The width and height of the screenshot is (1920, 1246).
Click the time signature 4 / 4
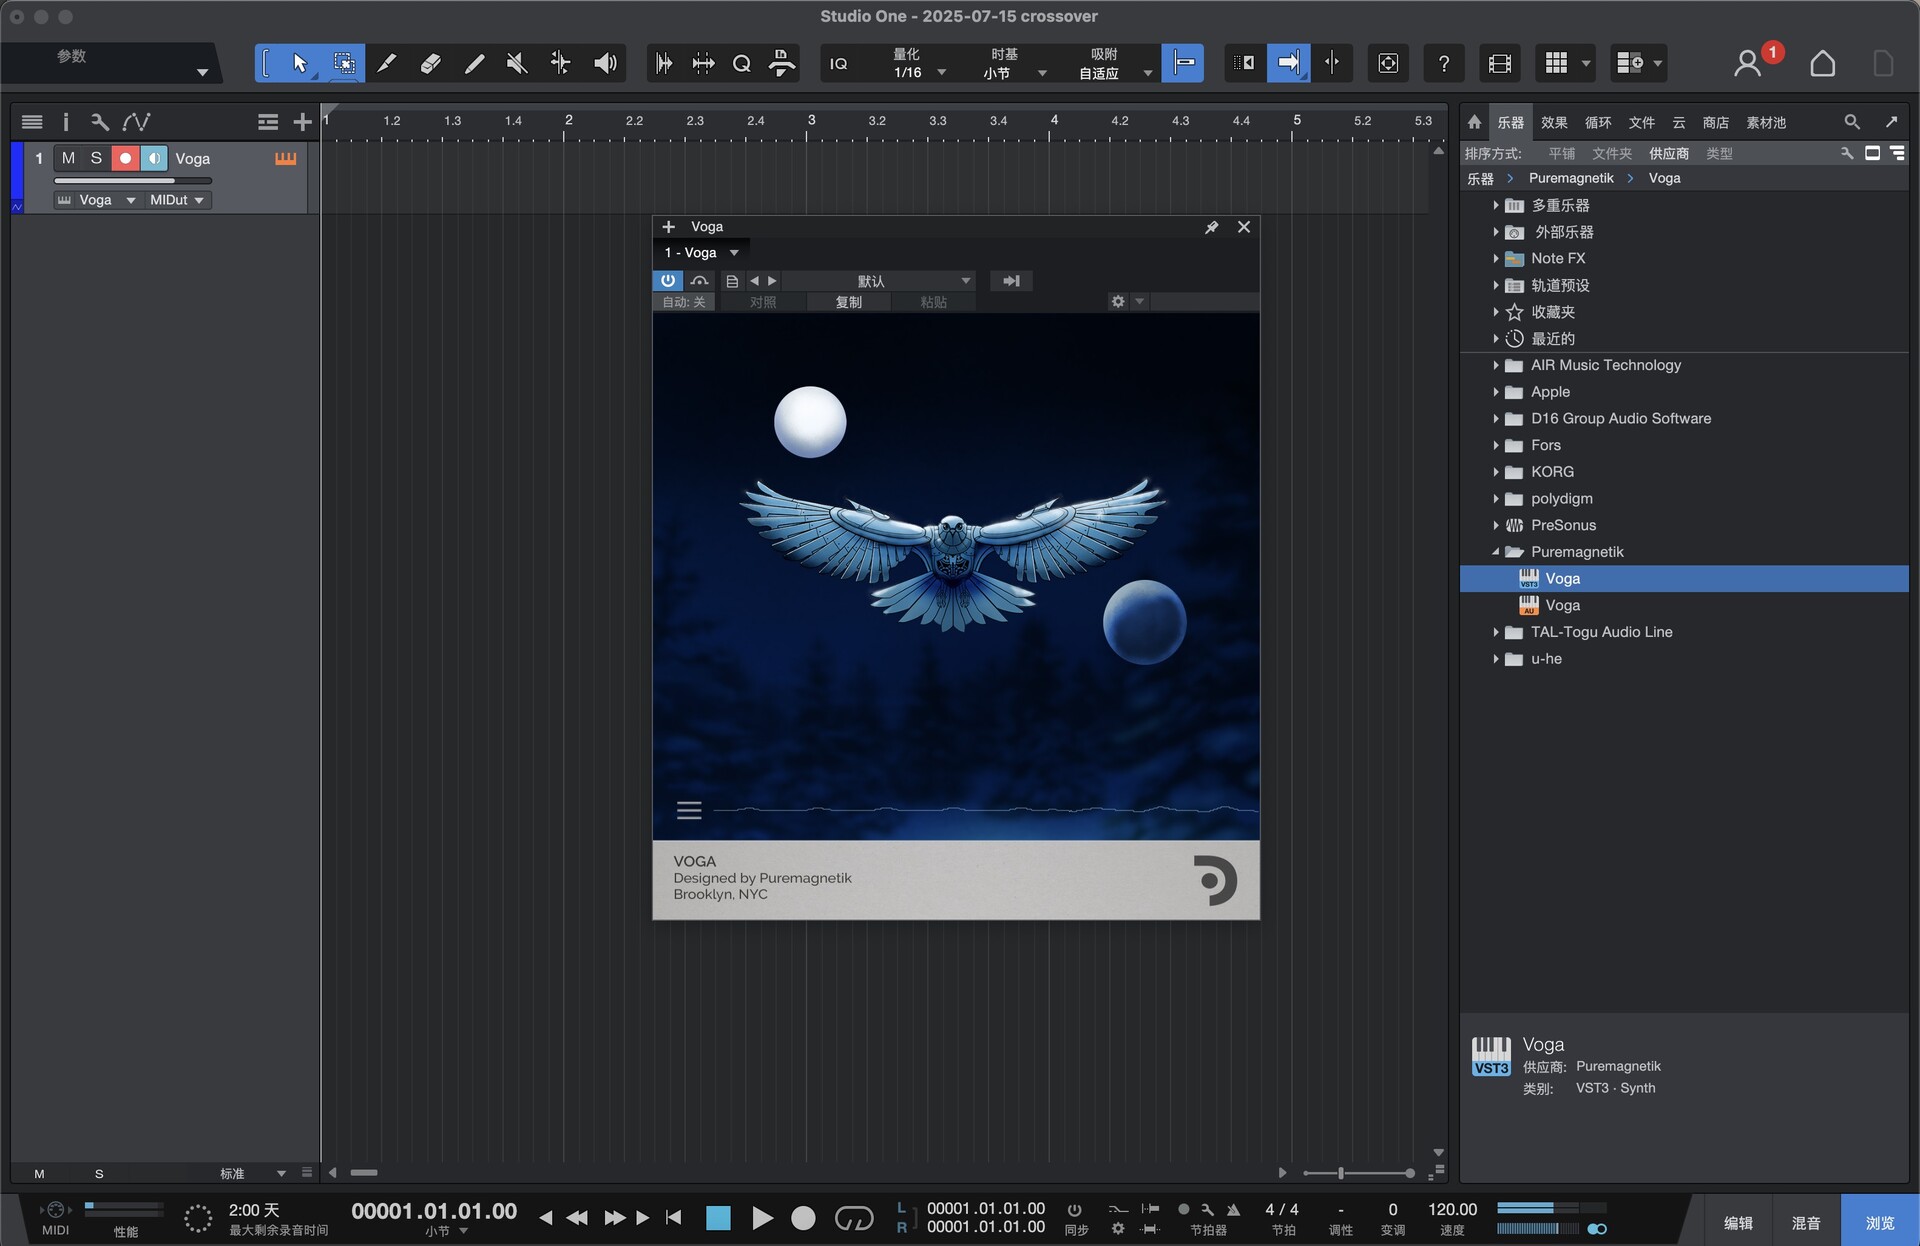click(1282, 1209)
